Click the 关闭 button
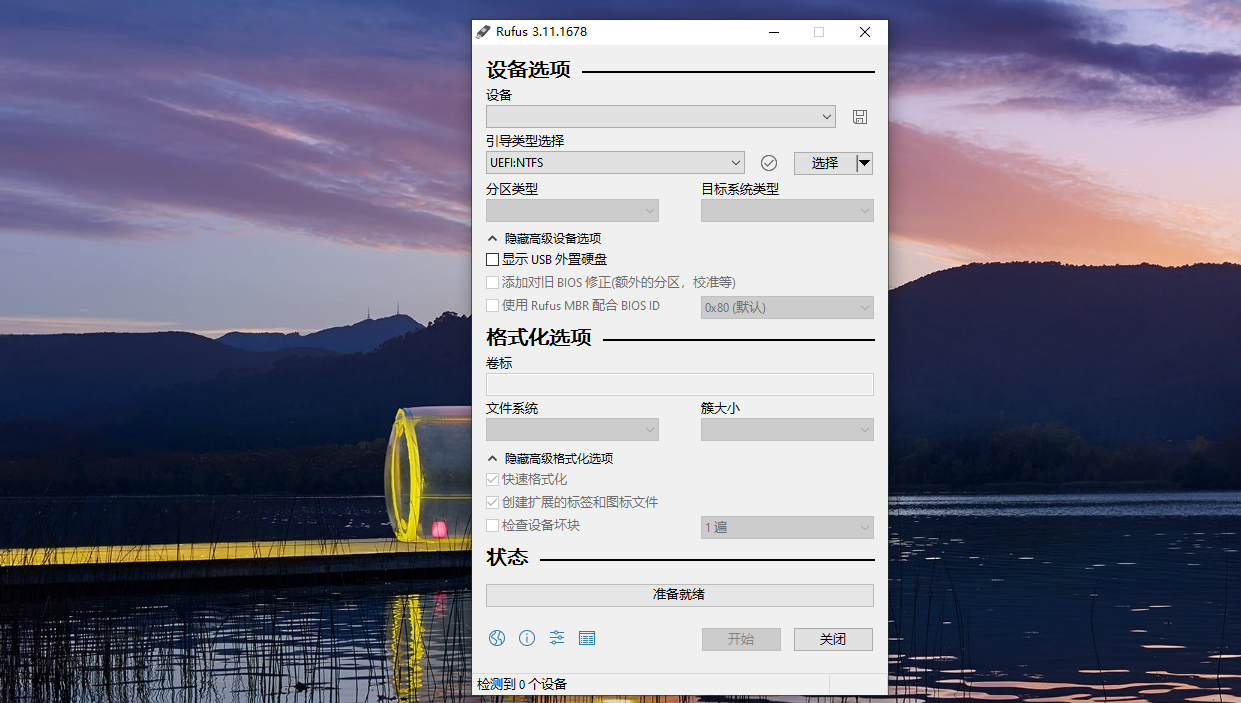This screenshot has width=1241, height=703. (x=833, y=639)
